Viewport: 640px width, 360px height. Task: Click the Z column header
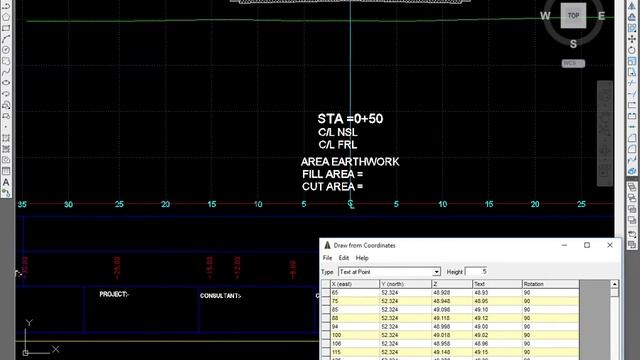point(452,284)
